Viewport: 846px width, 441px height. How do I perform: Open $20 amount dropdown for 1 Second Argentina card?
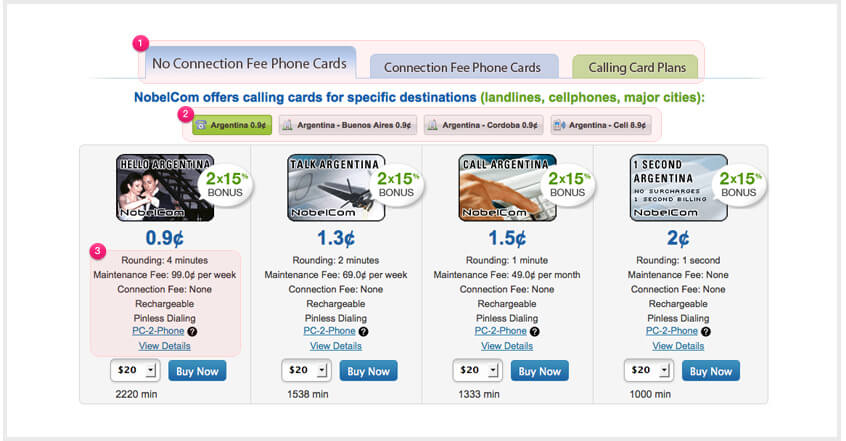649,370
